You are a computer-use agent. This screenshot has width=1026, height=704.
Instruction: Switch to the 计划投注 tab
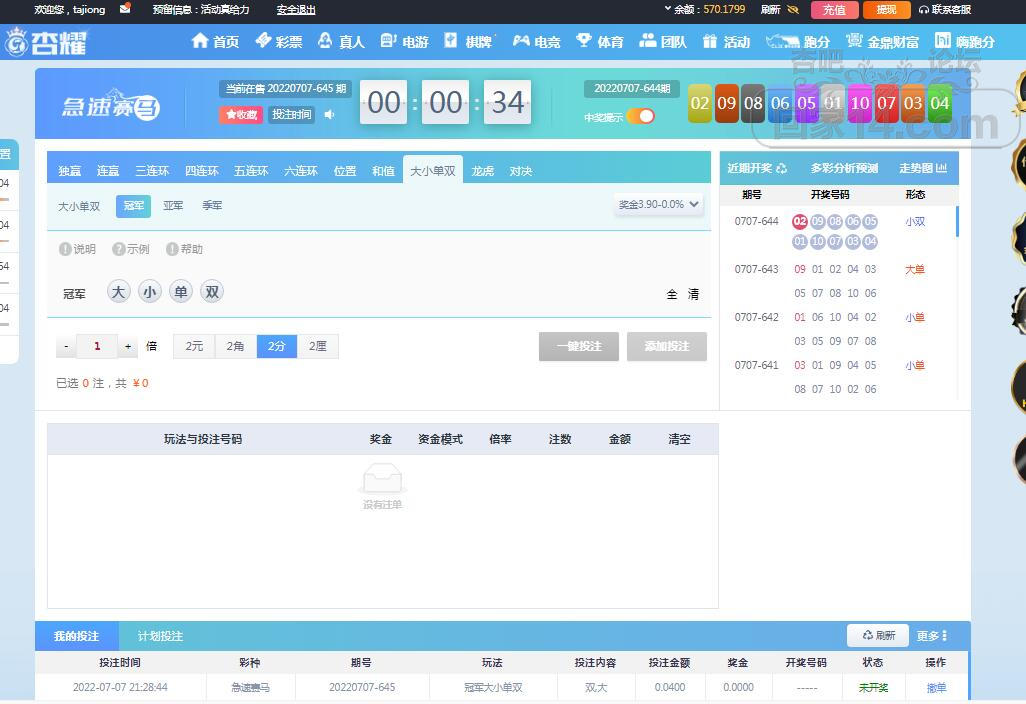[160, 636]
